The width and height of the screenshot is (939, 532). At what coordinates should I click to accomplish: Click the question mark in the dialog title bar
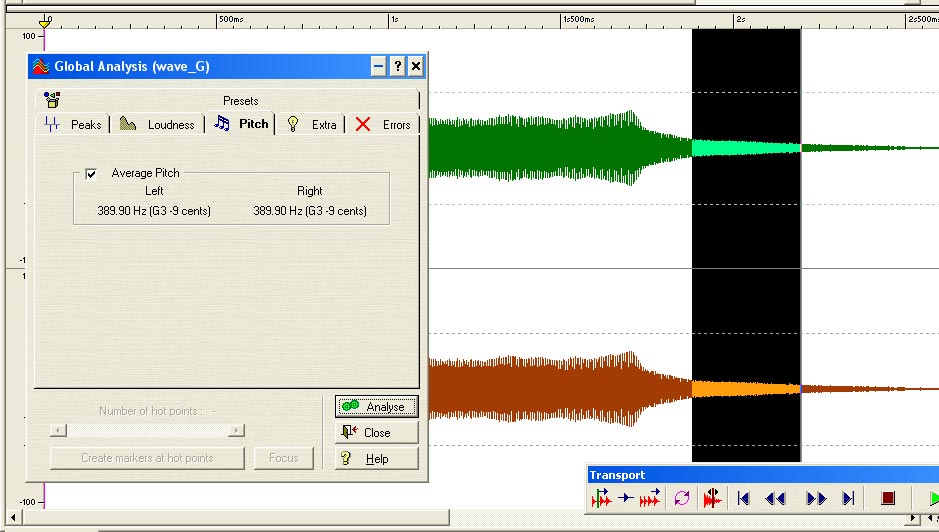[x=397, y=67]
